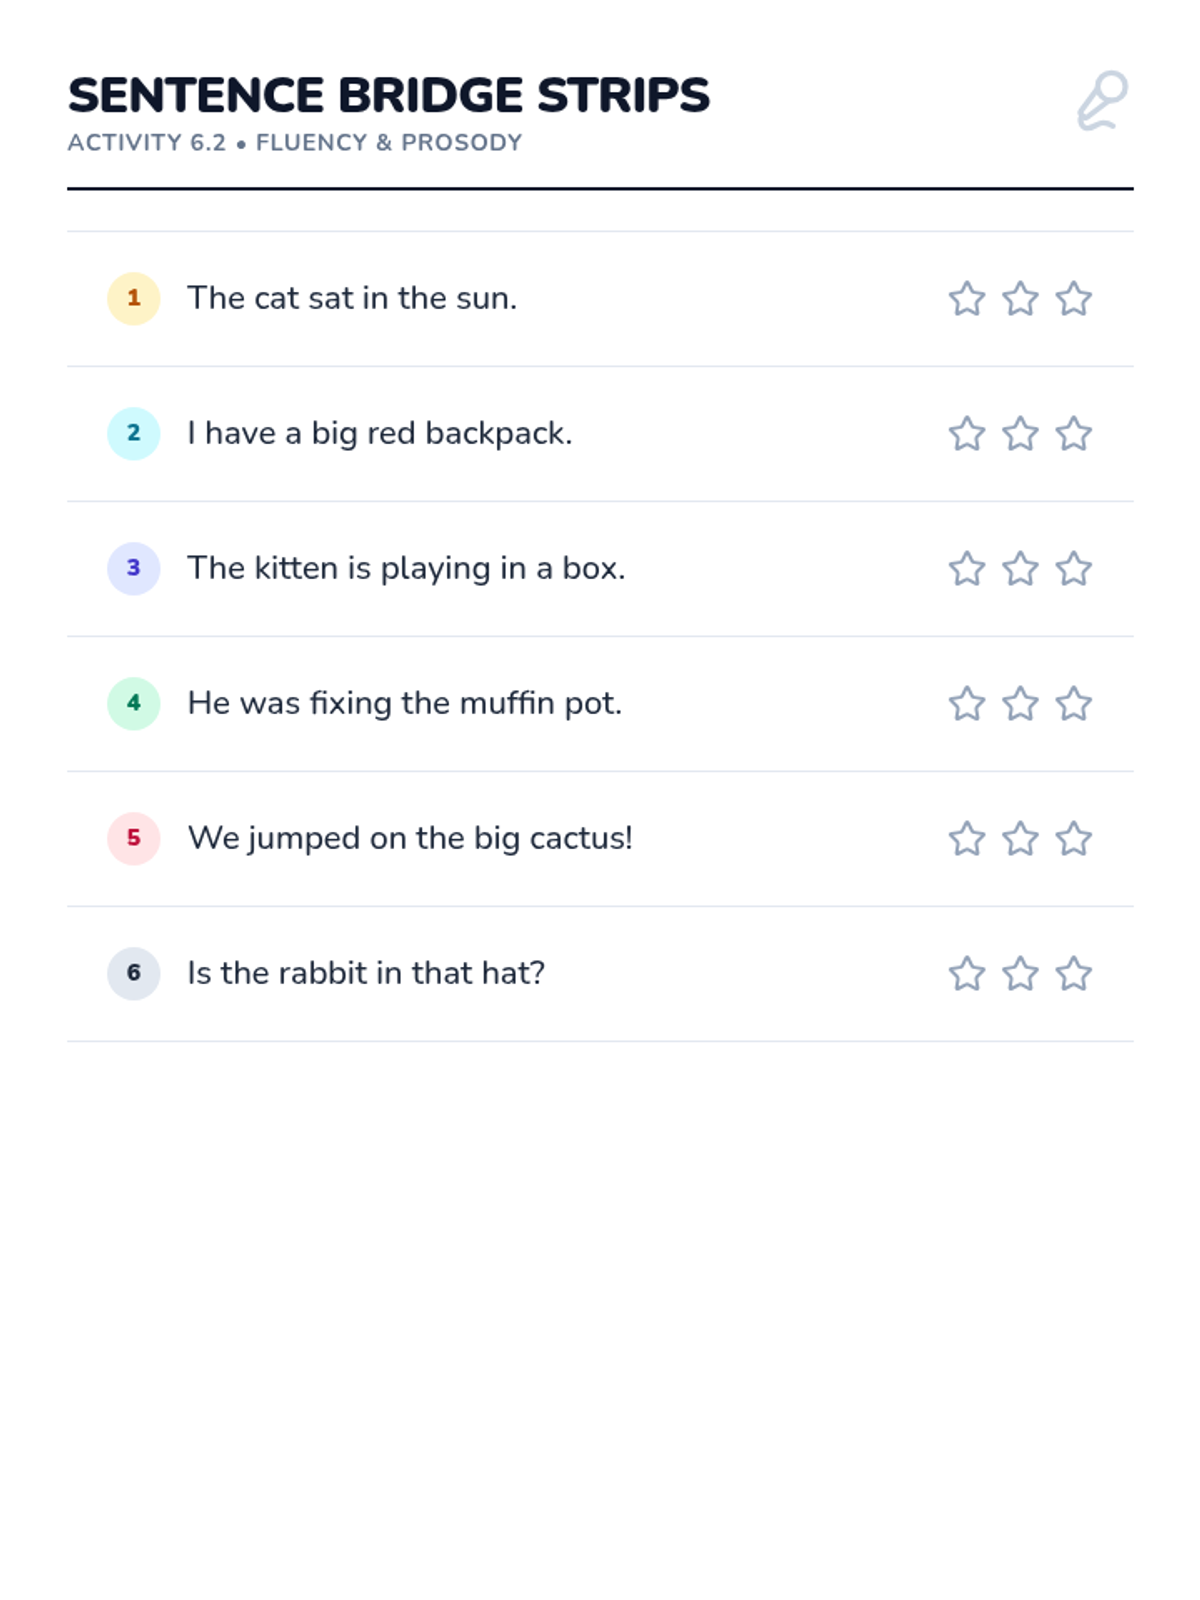Give the cactus sentence three stars
The image size is (1200, 1600).
(x=1073, y=839)
